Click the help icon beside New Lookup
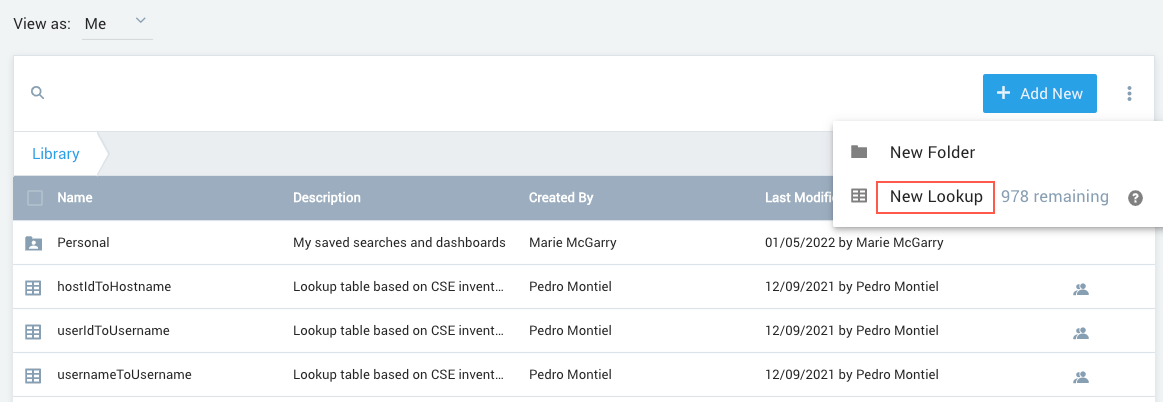 [1135, 198]
